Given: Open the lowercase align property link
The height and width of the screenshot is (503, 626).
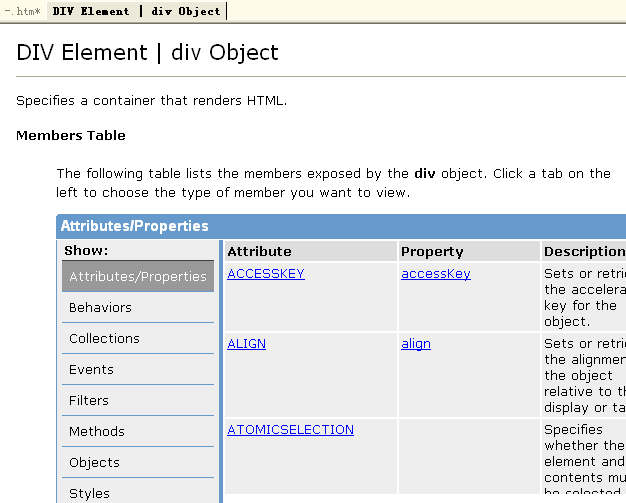Looking at the screenshot, I should 416,344.
